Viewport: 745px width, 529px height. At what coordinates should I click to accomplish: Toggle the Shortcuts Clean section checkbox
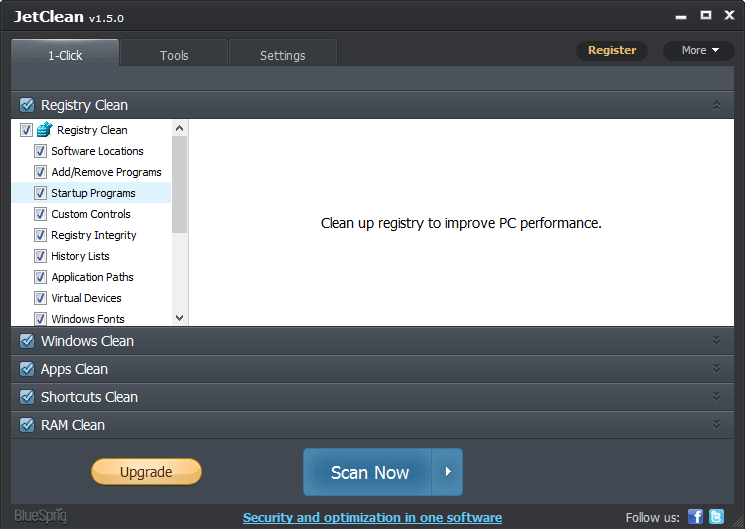tap(27, 397)
